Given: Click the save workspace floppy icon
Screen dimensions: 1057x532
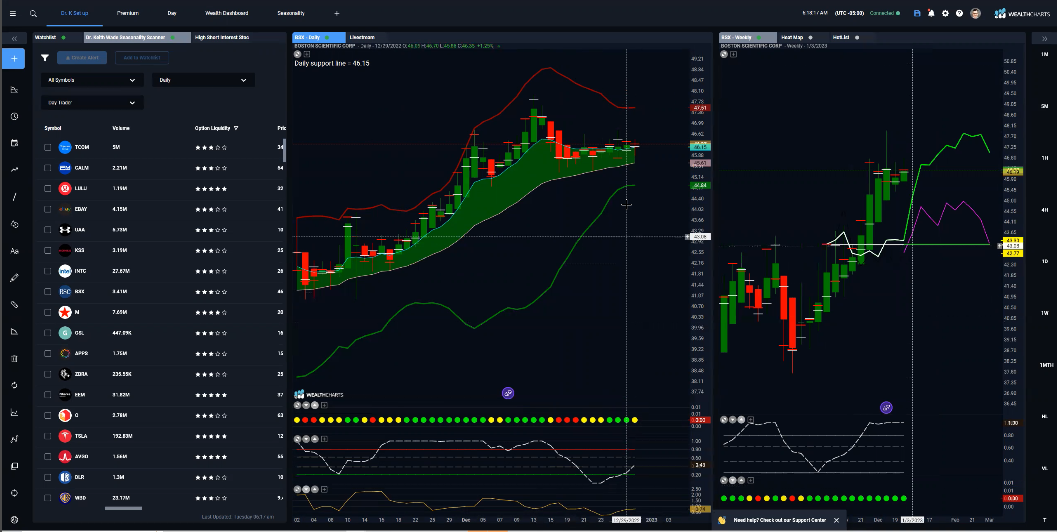Looking at the screenshot, I should (x=917, y=13).
